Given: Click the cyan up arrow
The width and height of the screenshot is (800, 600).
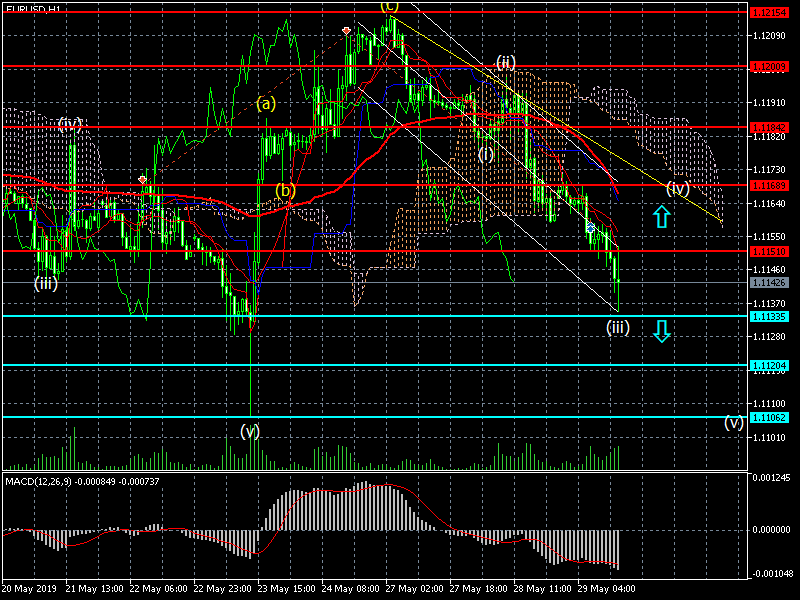Looking at the screenshot, I should [661, 216].
